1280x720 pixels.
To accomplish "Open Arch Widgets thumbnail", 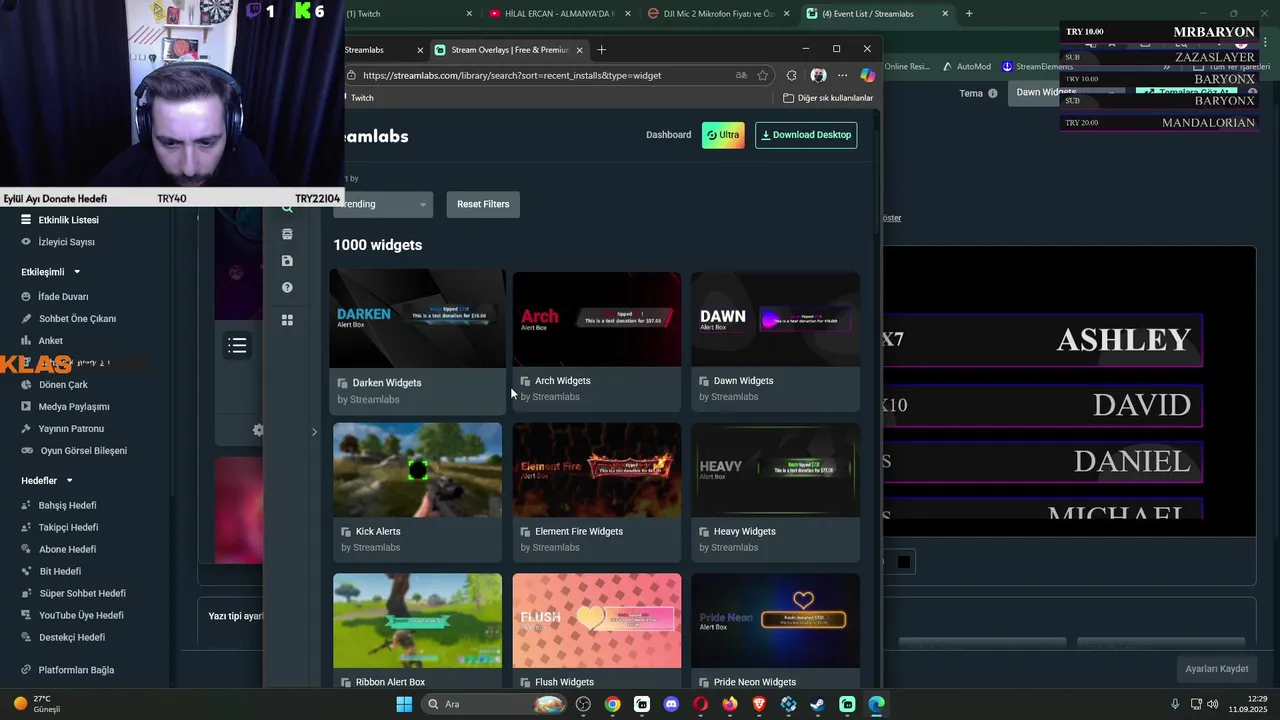I will [x=597, y=319].
